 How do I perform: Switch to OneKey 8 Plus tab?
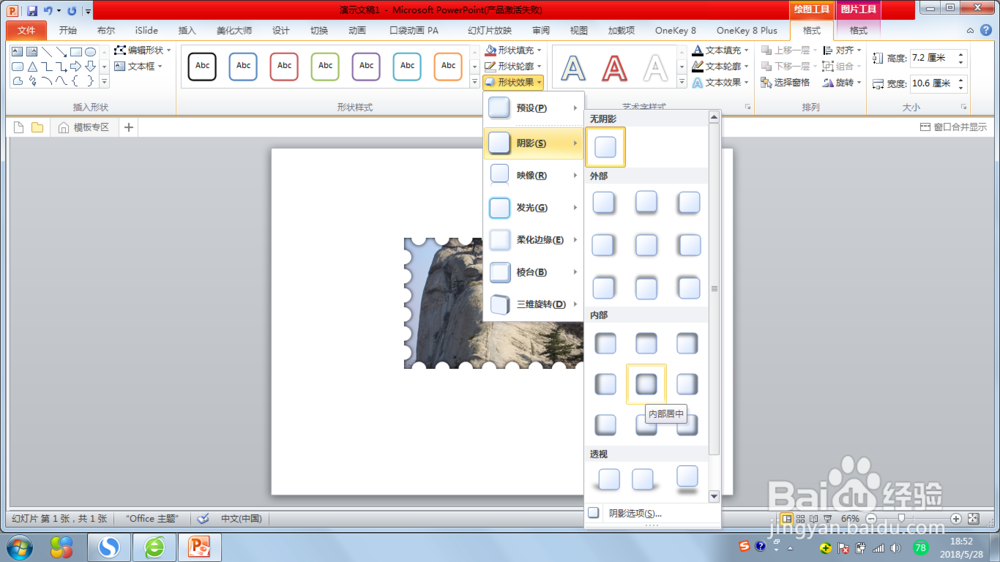click(747, 30)
